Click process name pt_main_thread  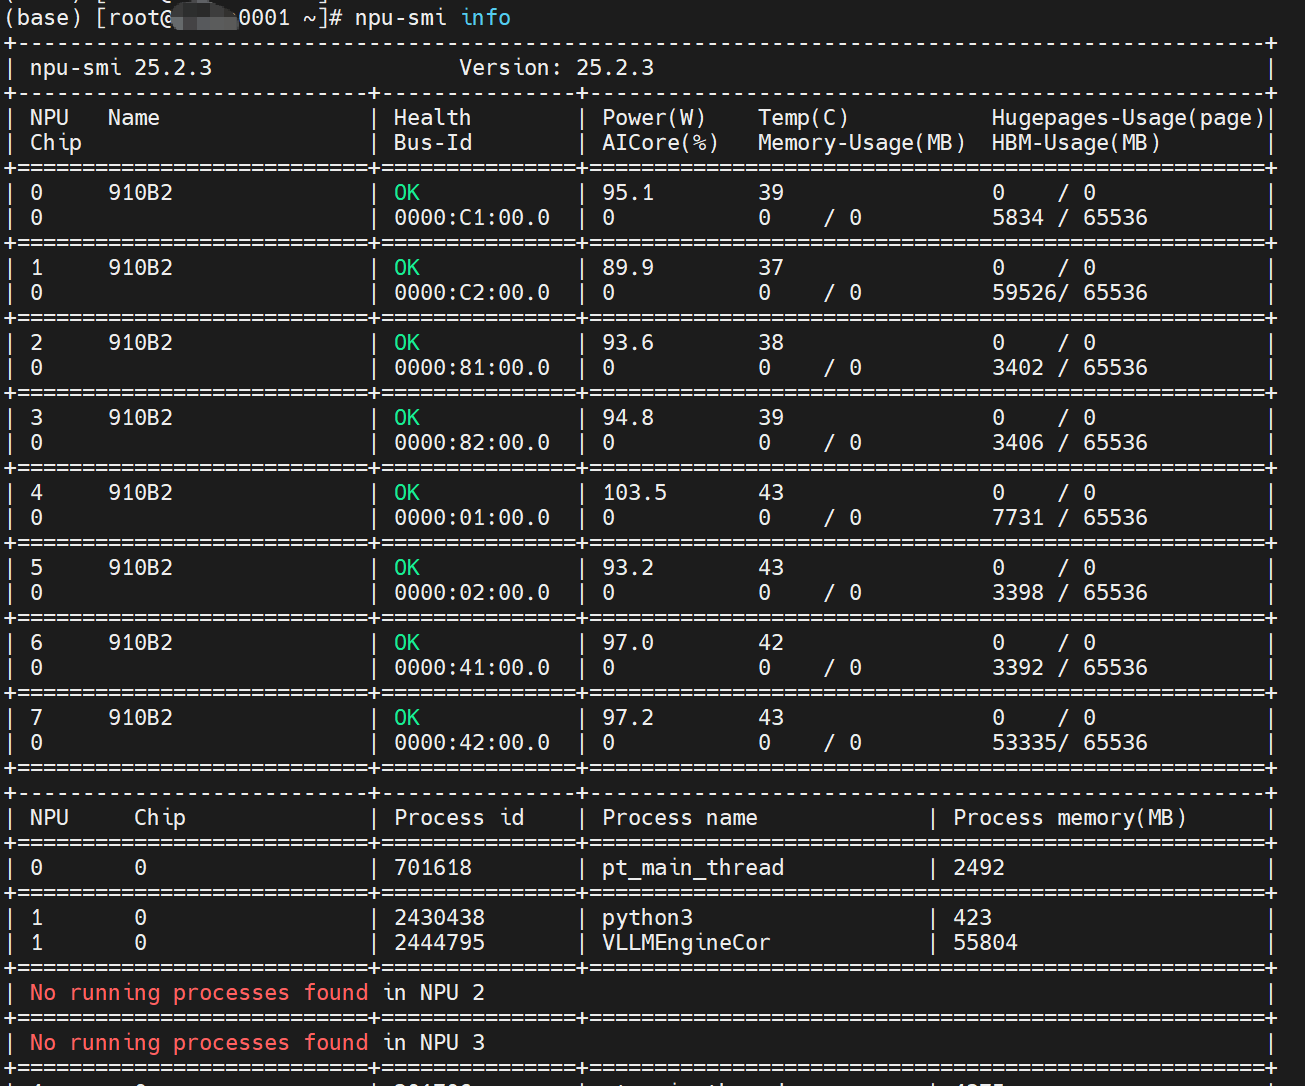[x=693, y=868]
